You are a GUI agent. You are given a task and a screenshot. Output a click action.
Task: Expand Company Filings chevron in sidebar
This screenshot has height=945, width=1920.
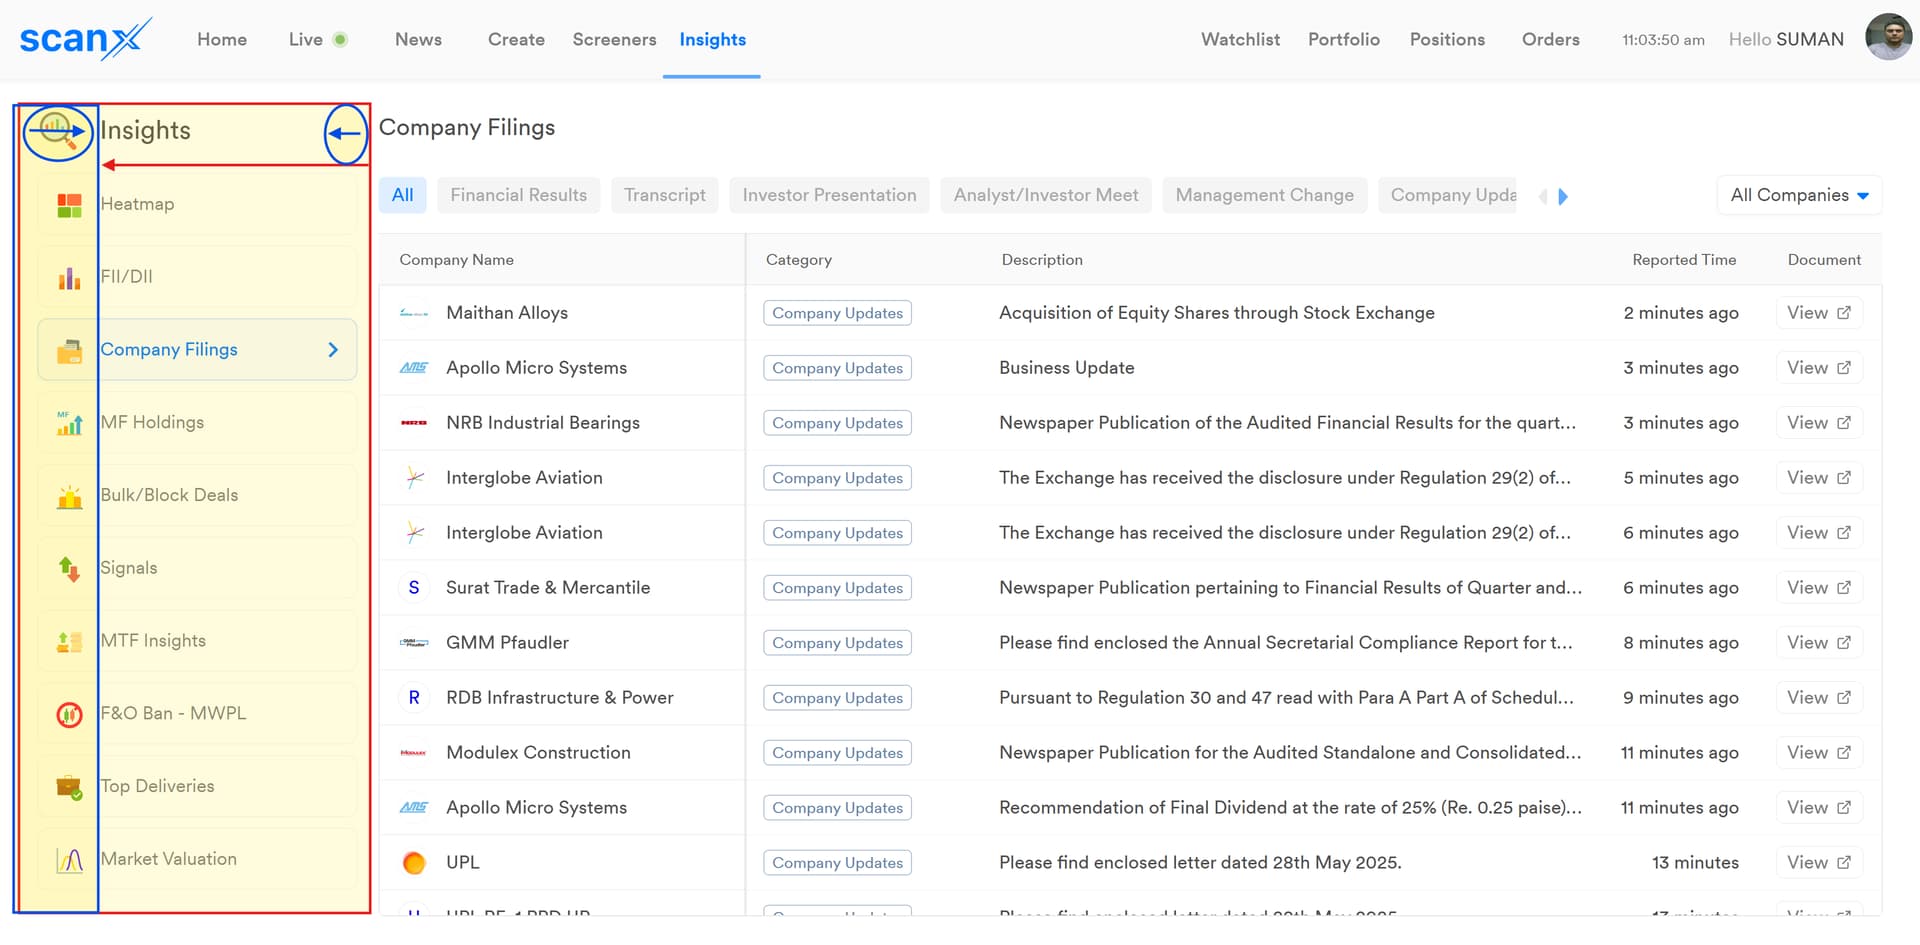pyautogui.click(x=333, y=350)
